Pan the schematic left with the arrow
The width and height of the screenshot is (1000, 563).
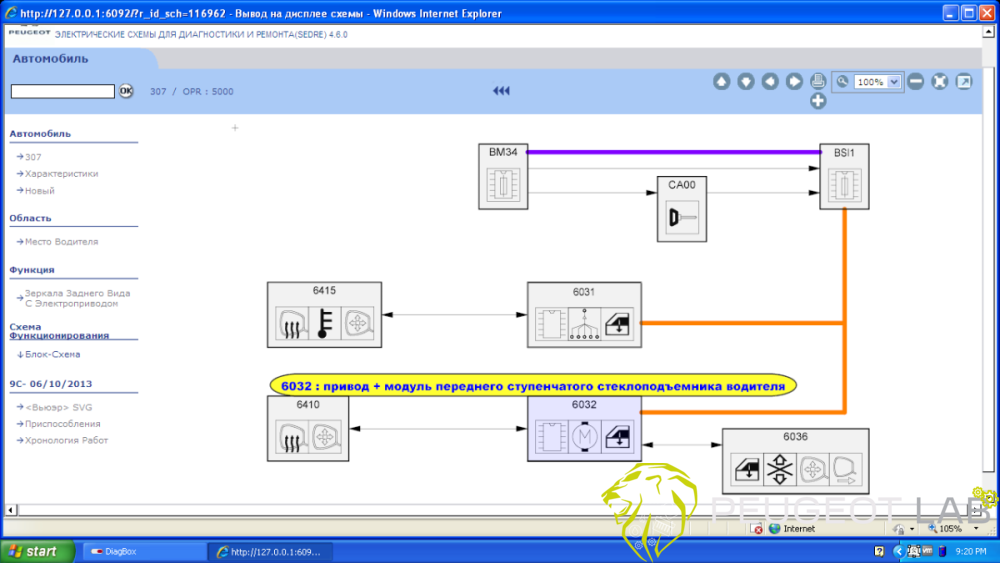pyautogui.click(x=769, y=82)
